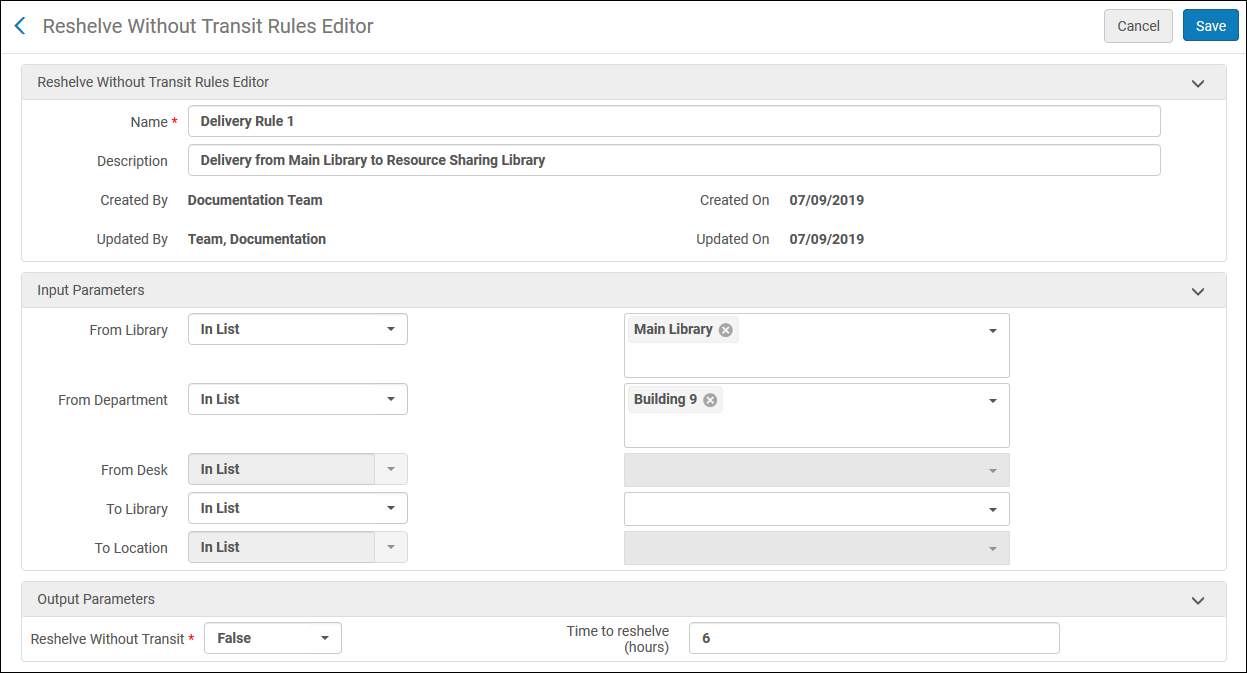
Task: Open From Department operator dropdown
Action: coord(297,400)
